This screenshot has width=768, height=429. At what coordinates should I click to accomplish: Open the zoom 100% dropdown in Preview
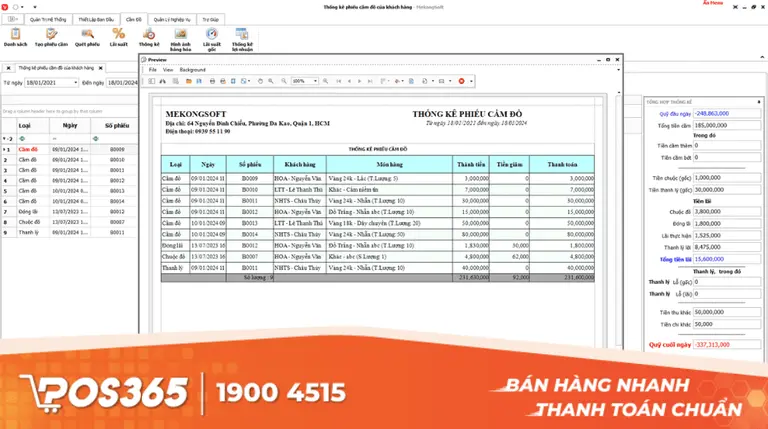coord(315,81)
